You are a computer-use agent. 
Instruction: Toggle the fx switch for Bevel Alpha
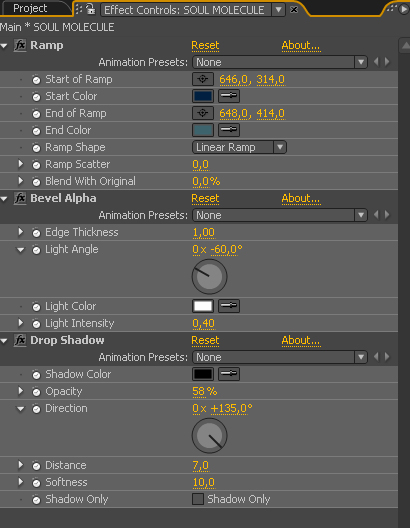[x=20, y=198]
